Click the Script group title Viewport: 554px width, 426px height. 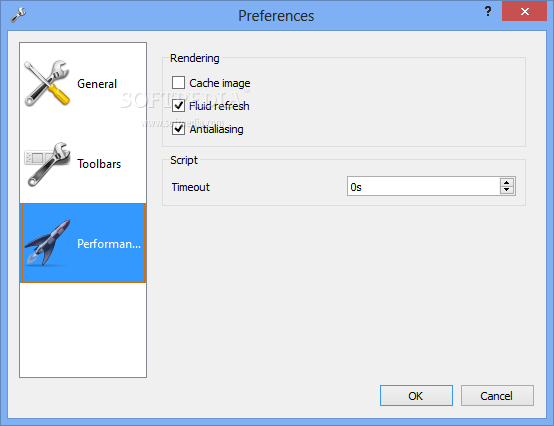click(184, 160)
